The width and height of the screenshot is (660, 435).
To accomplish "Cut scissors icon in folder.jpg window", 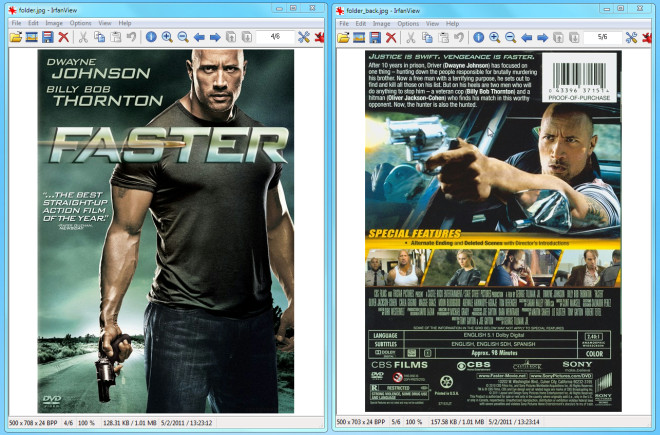I will [83, 37].
